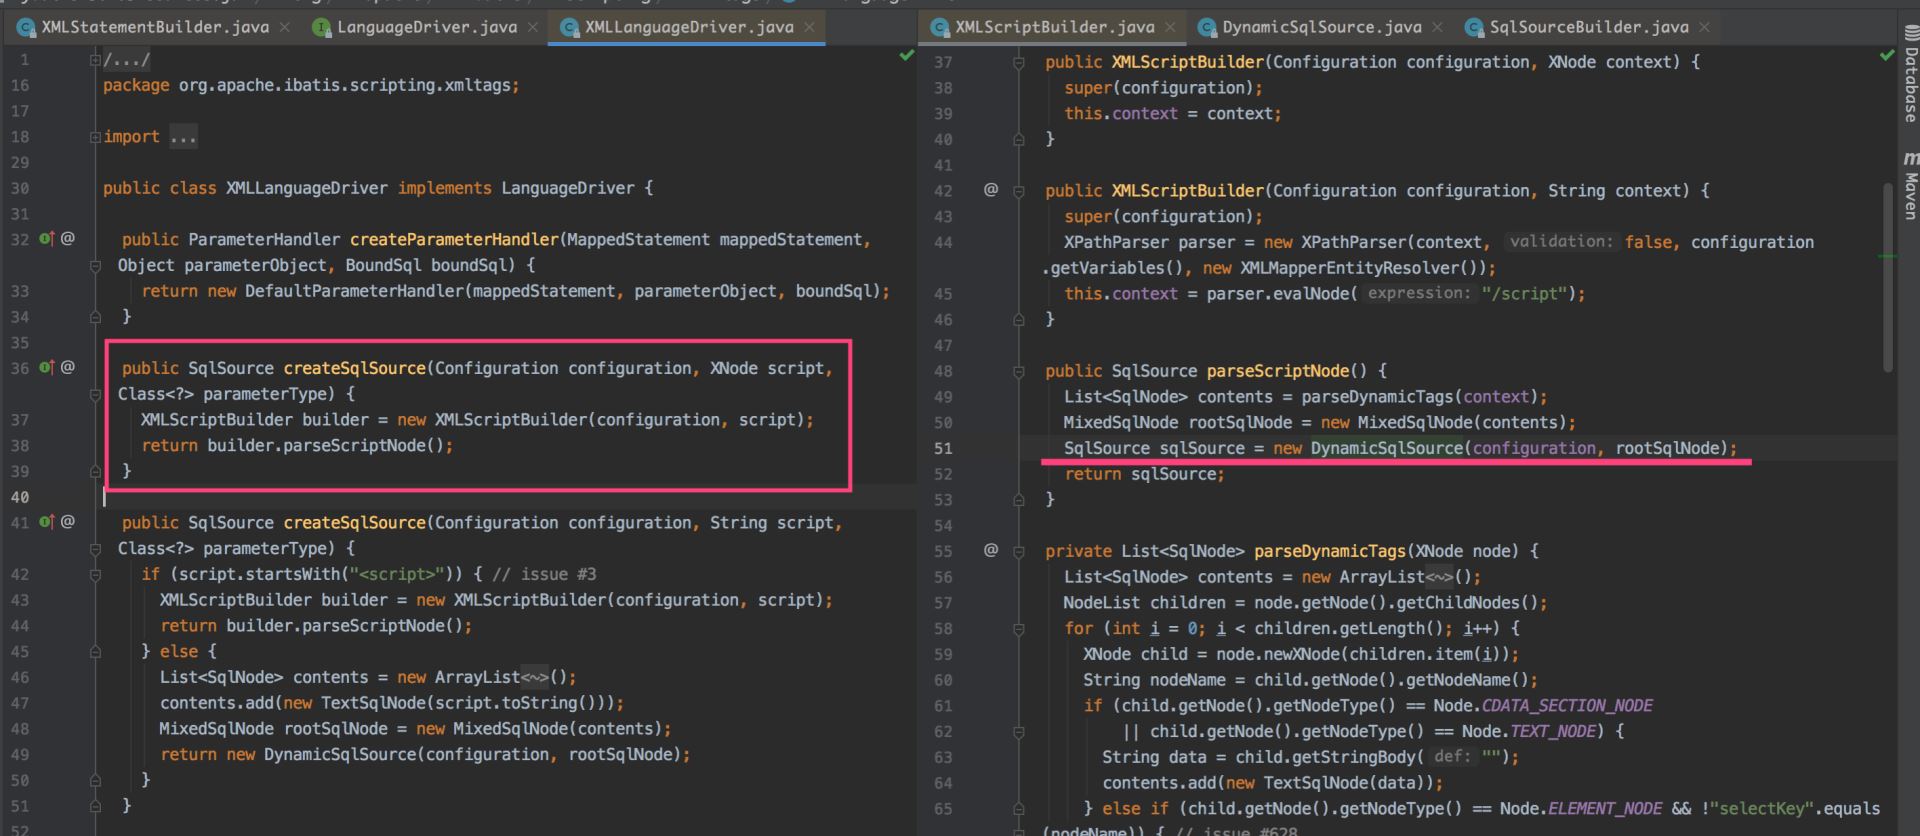The height and width of the screenshot is (836, 1920).
Task: Click the implements gutter icon on line 41
Action: tap(46, 522)
